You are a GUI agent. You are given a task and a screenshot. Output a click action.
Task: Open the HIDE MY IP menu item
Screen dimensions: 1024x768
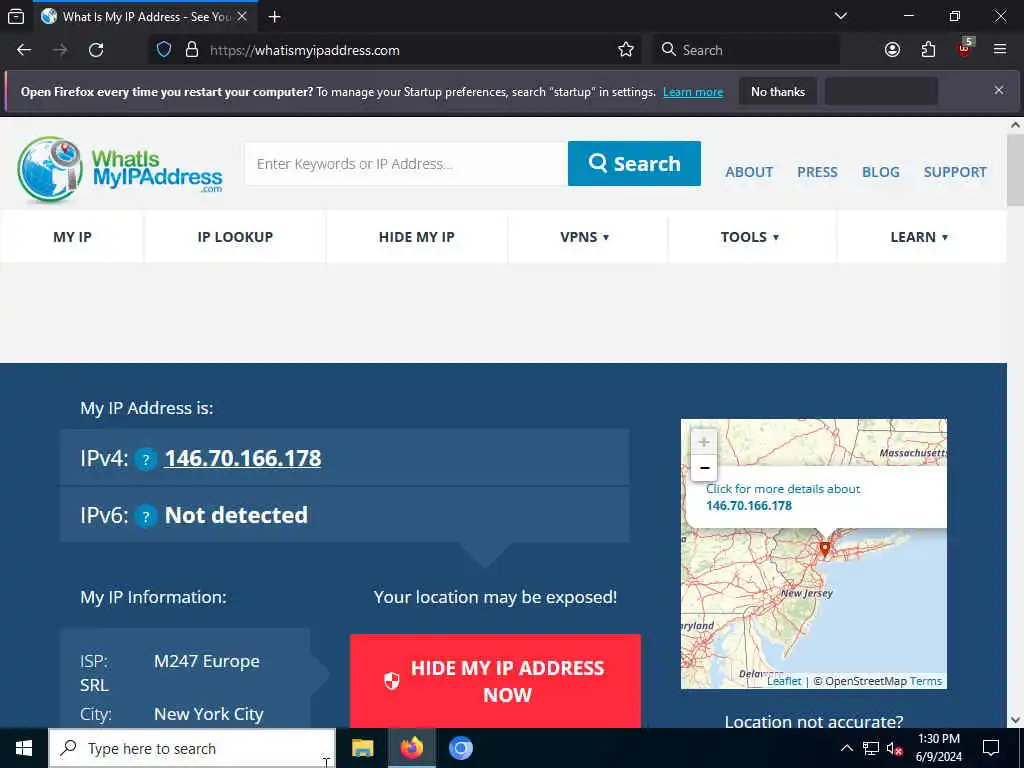coord(417,237)
